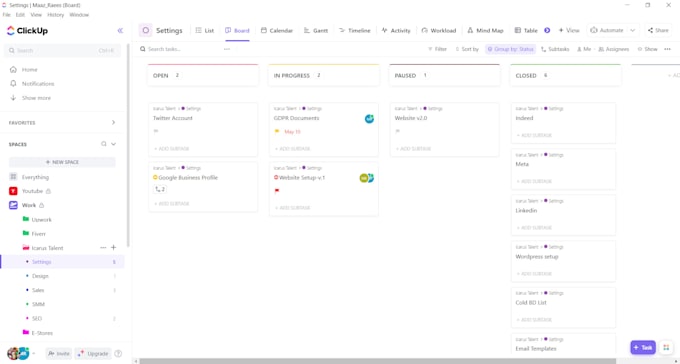Select the Sales list
Screen dimensions: 680x364
point(38,290)
